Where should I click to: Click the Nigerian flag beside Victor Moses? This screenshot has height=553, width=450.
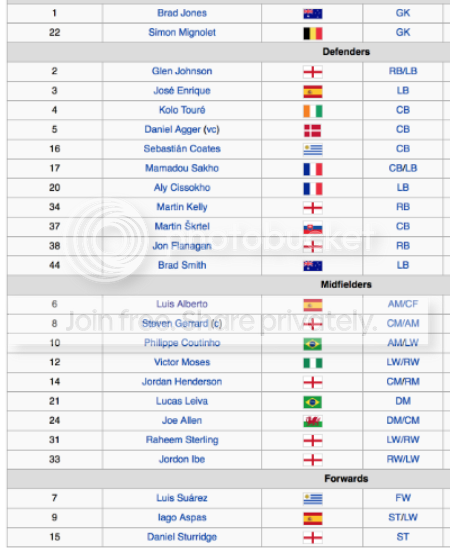pos(313,363)
